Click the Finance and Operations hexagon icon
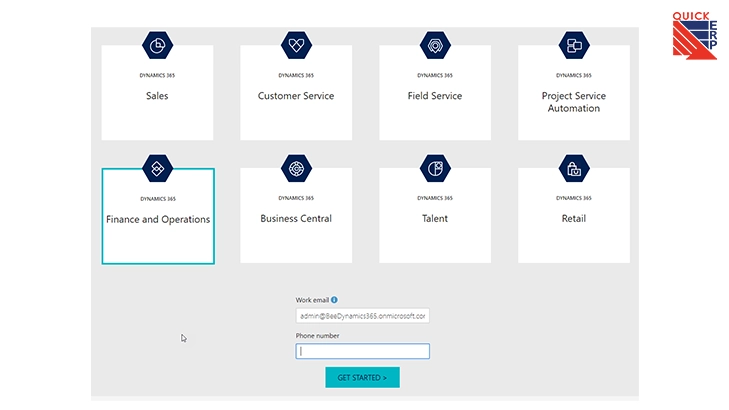The width and height of the screenshot is (729, 410). pos(158,168)
